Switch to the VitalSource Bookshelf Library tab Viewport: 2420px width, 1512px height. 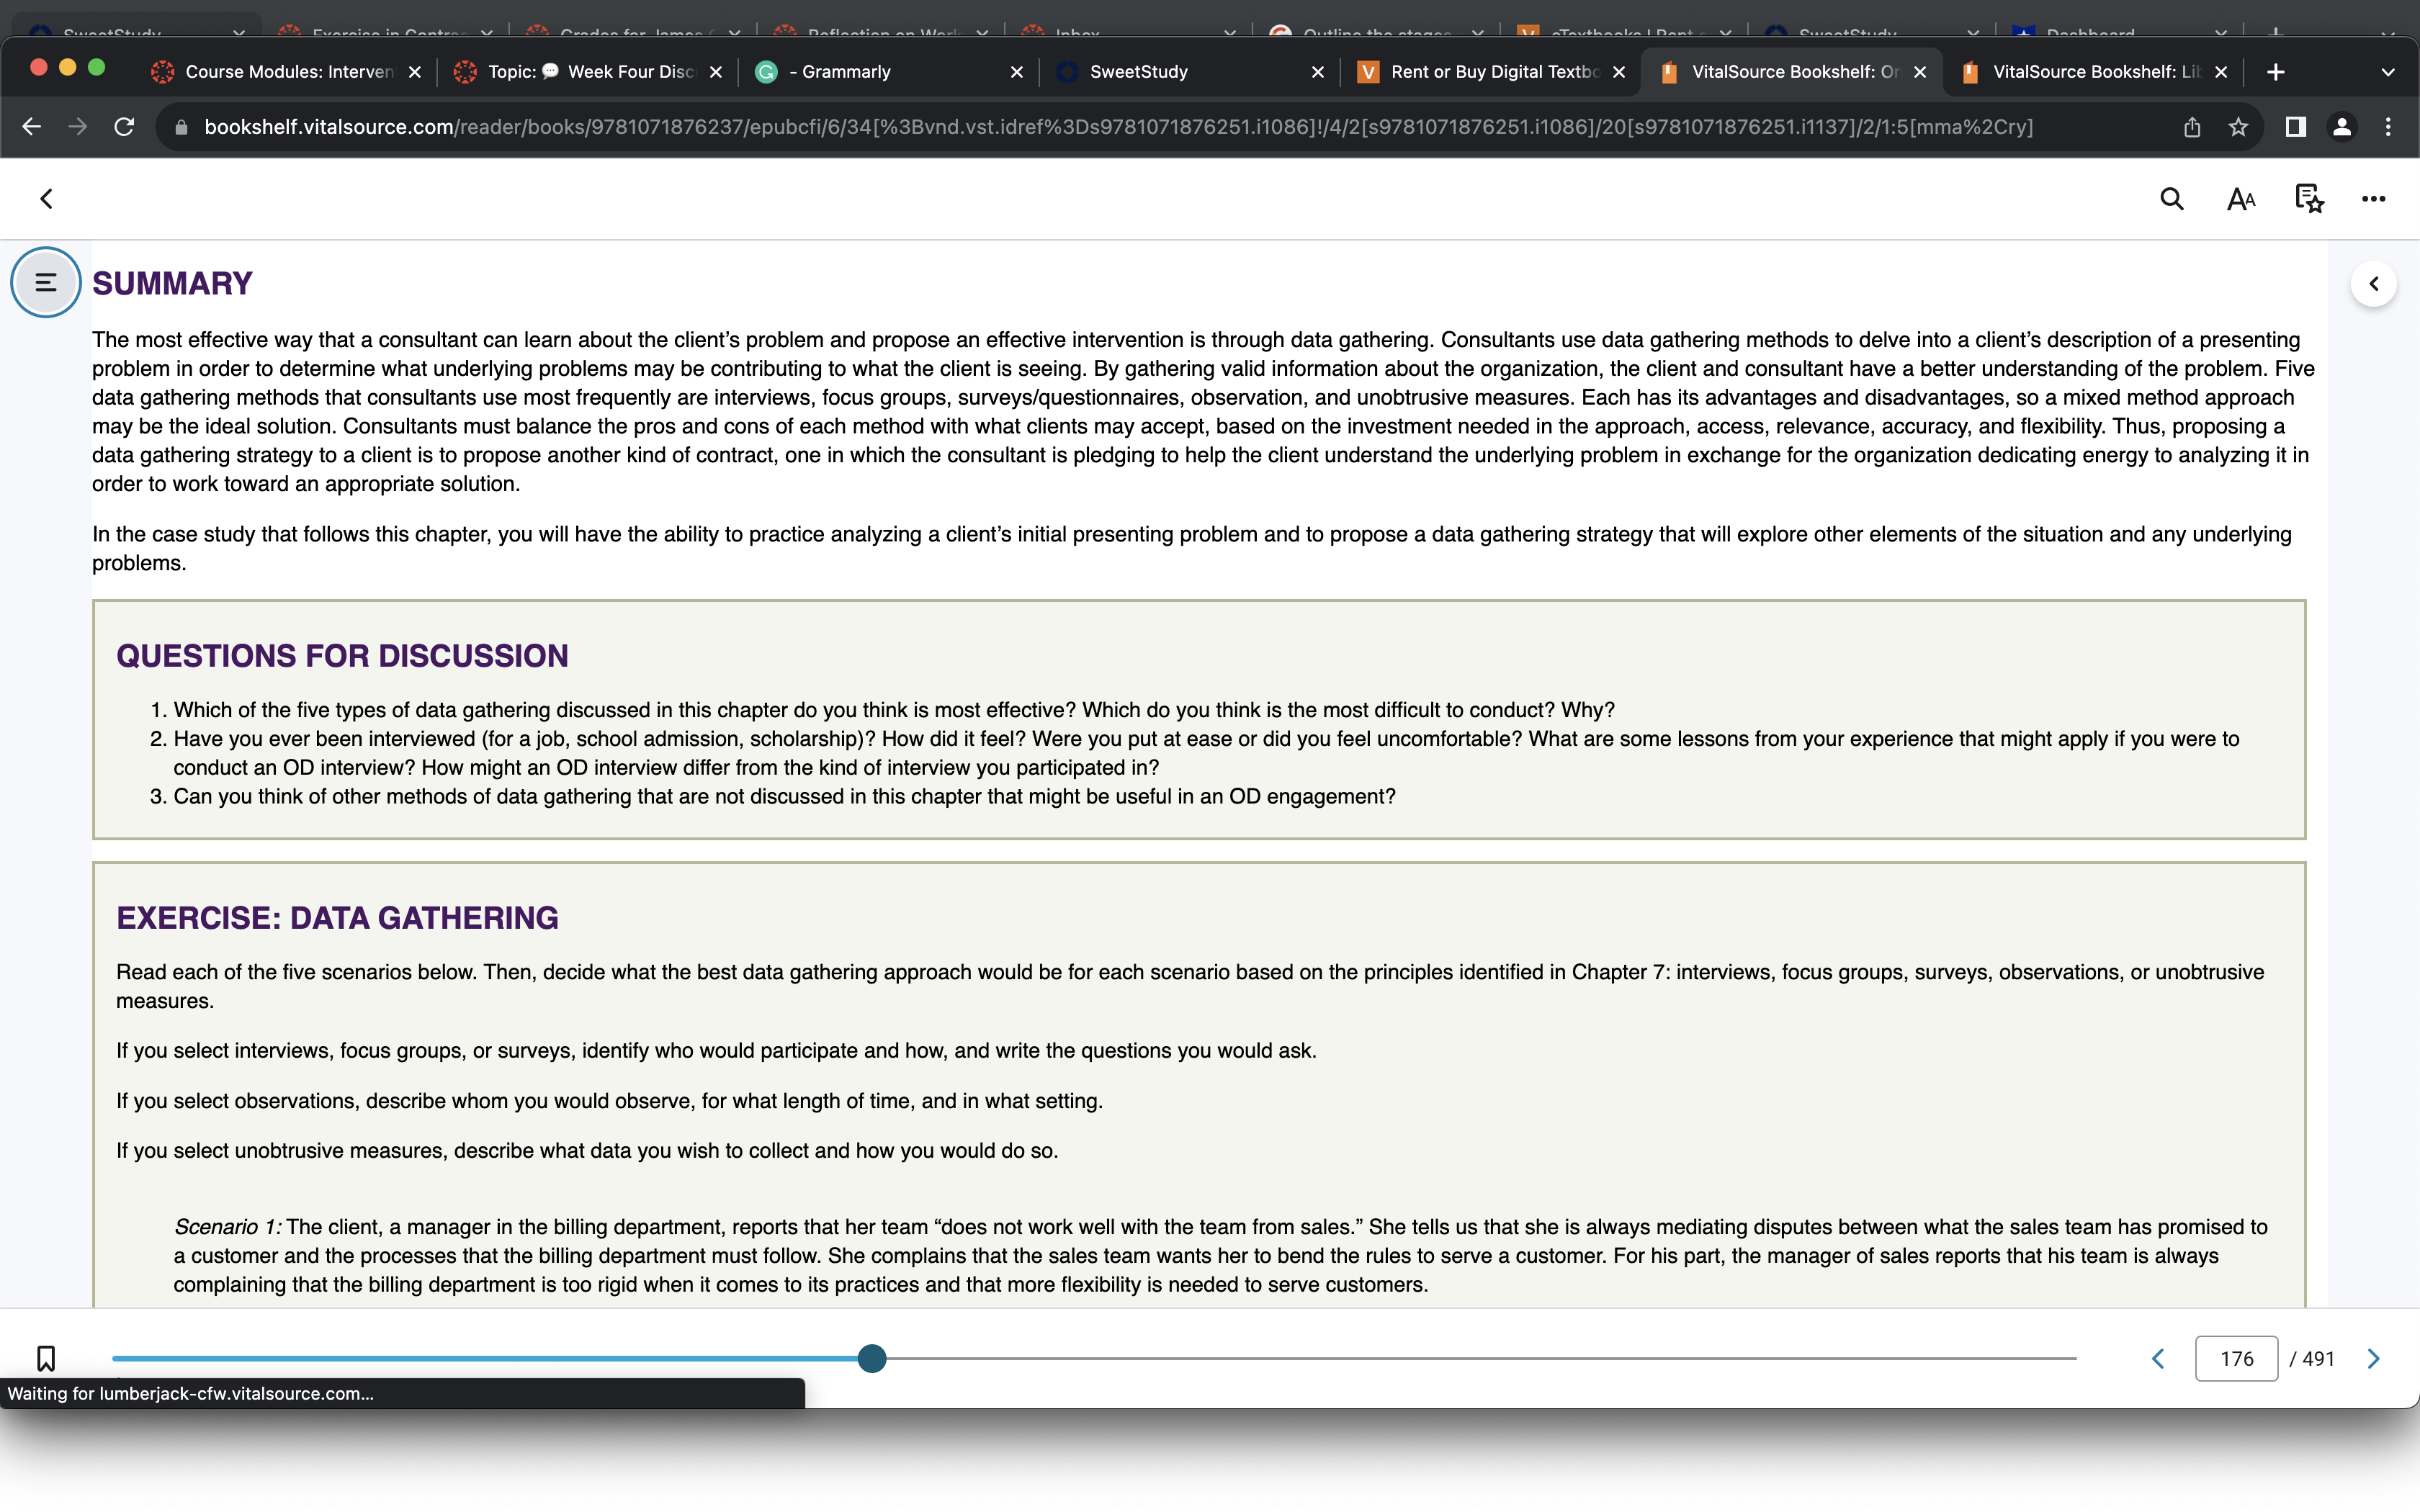tap(2094, 72)
